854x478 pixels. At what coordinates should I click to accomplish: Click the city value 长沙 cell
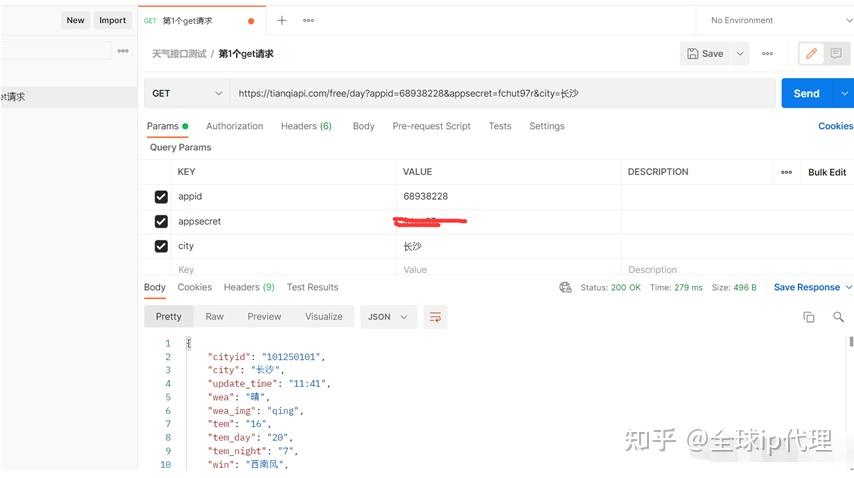tap(508, 246)
